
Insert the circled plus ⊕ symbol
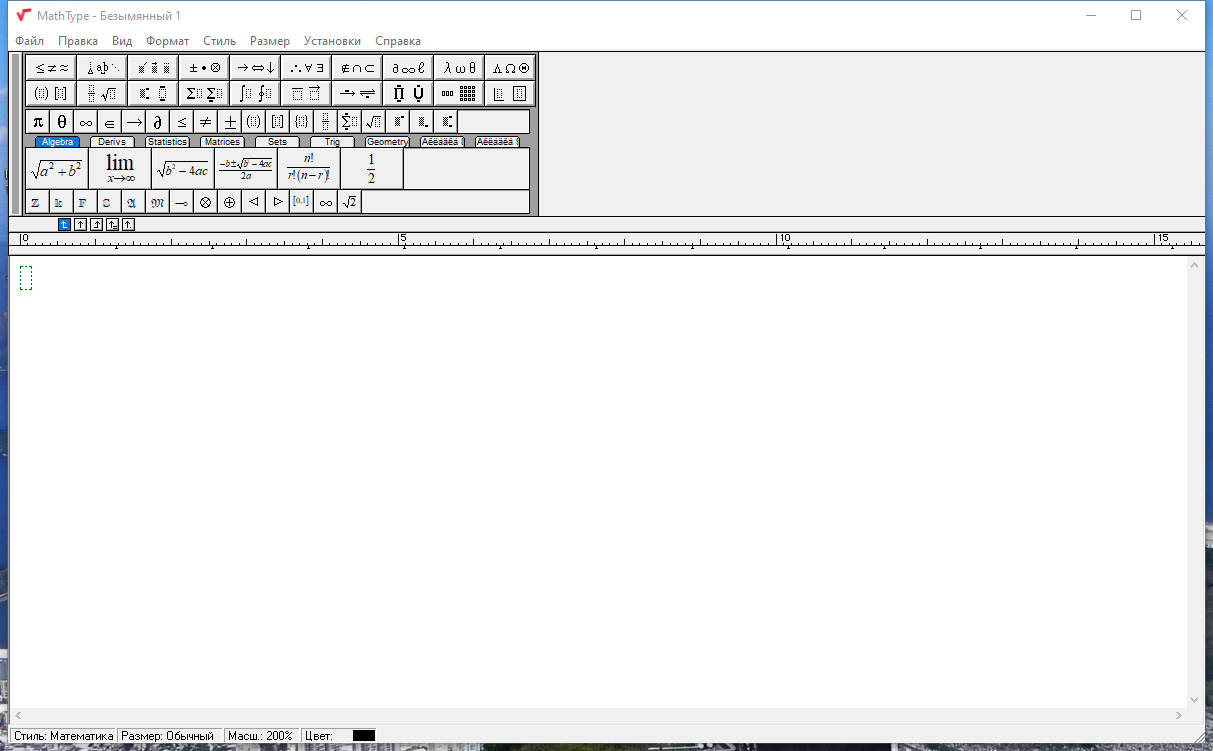point(230,202)
